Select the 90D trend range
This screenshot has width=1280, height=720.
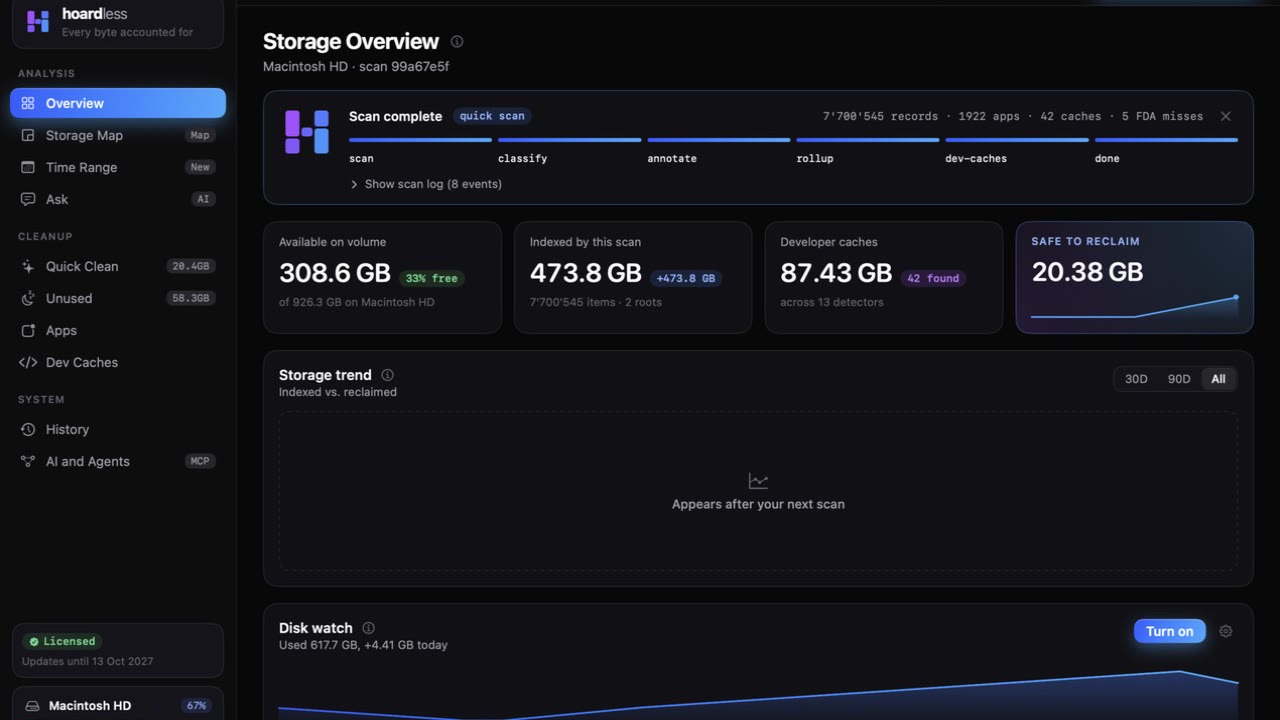(1179, 379)
